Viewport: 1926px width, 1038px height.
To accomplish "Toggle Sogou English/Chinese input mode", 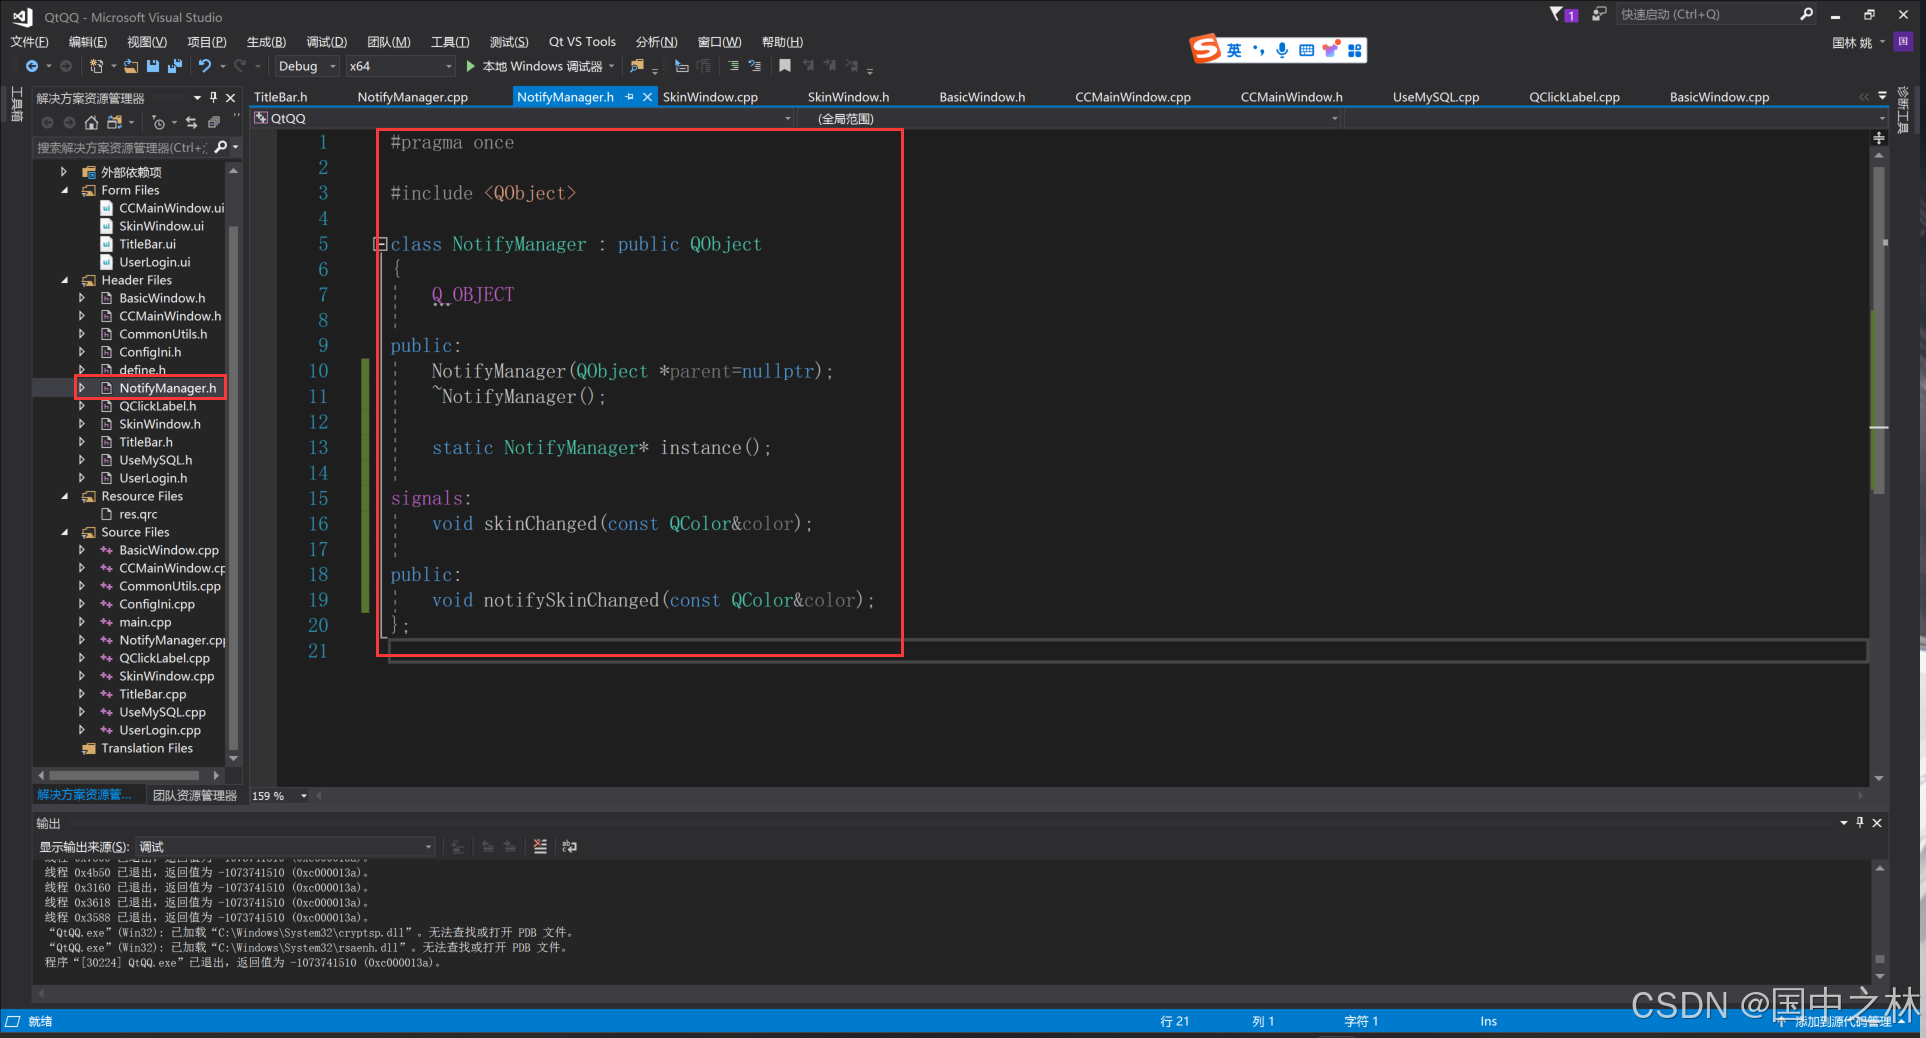I will (x=1234, y=50).
